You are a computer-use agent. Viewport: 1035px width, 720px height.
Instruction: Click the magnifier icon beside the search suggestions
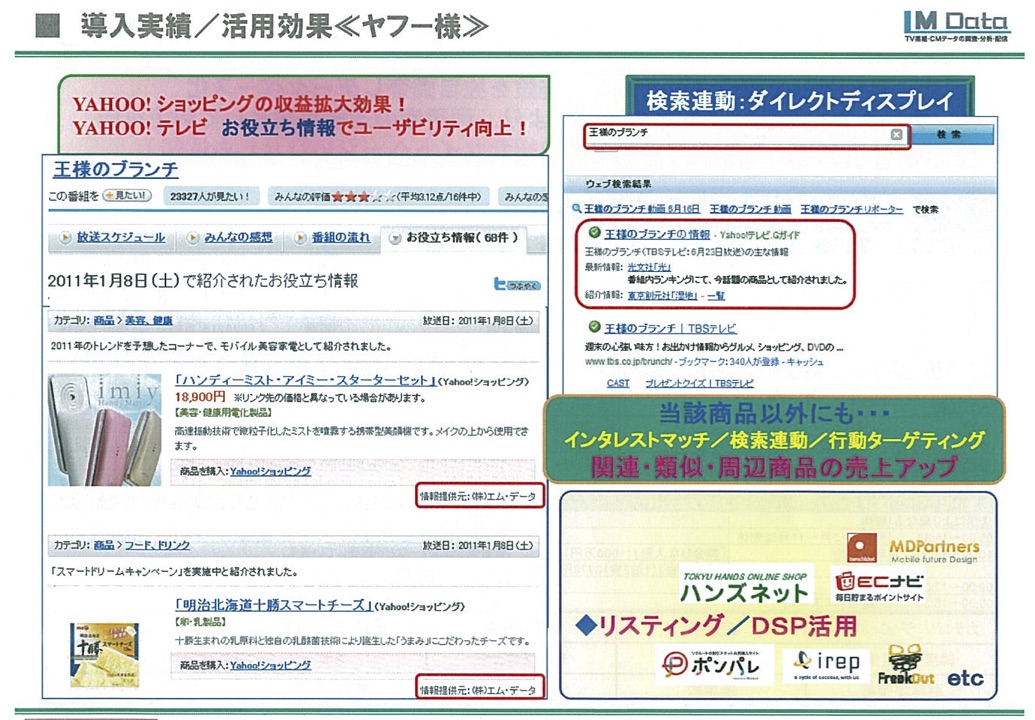576,209
